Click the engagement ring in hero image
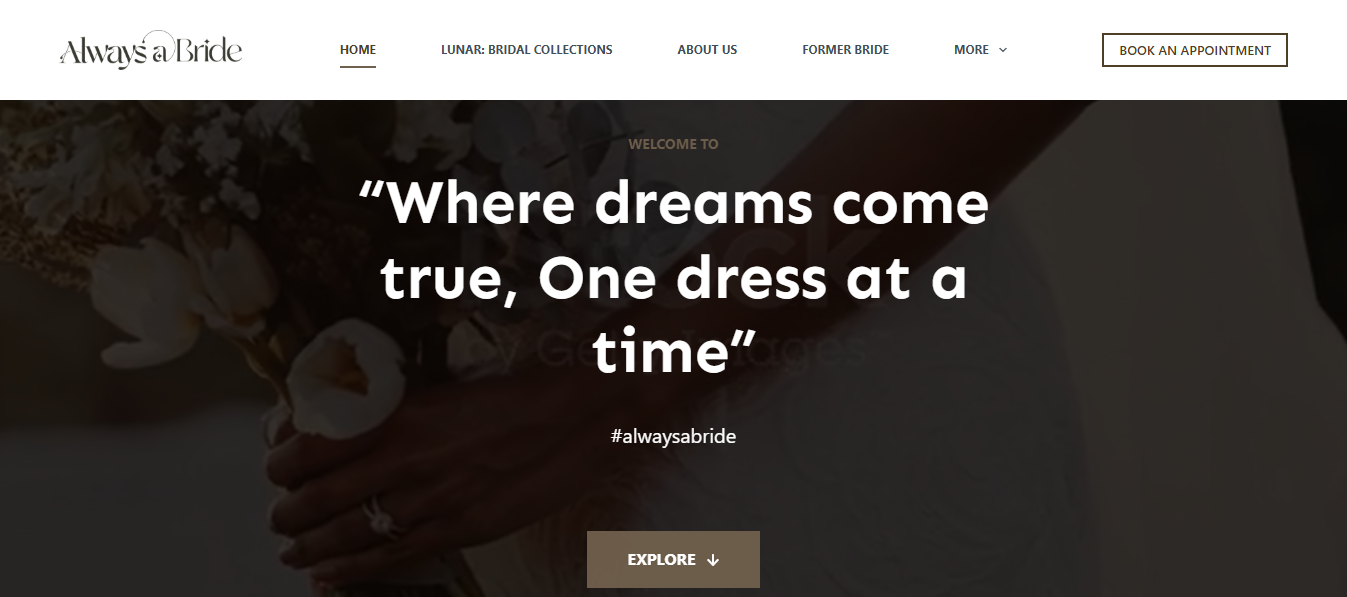 click(x=379, y=516)
